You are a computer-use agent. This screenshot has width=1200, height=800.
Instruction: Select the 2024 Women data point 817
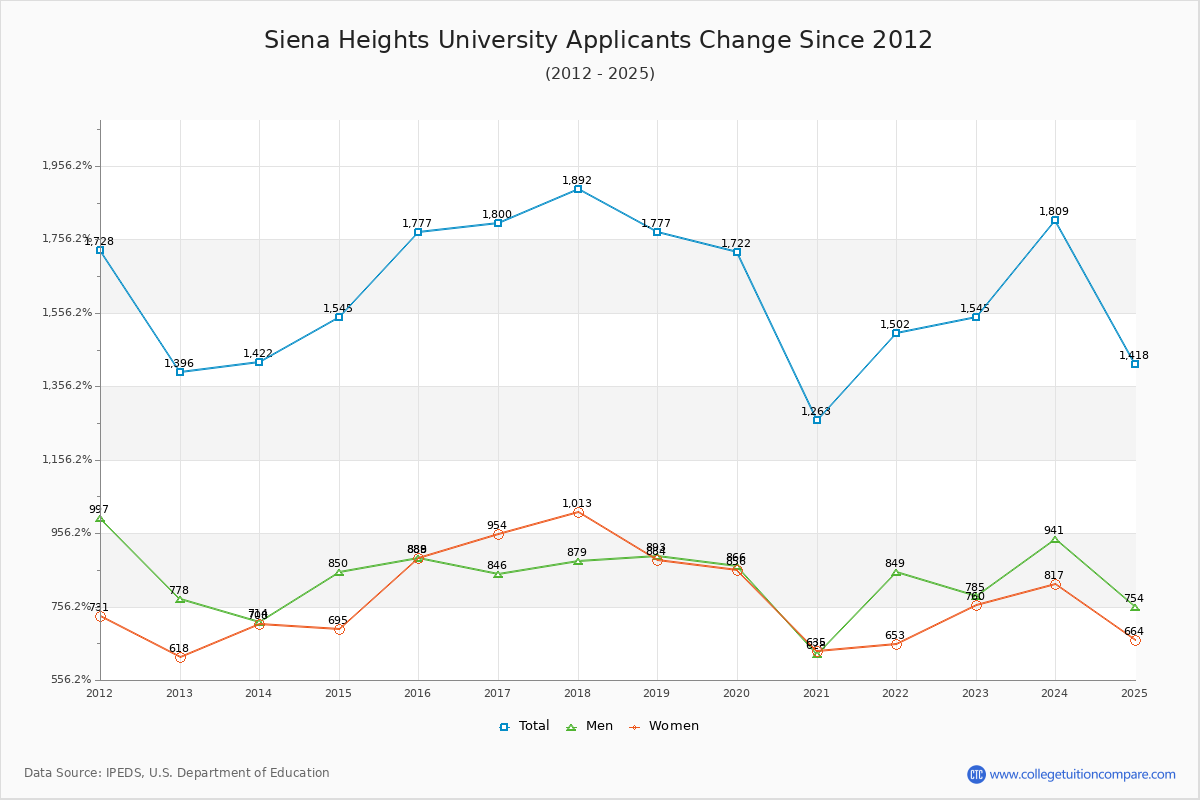tap(1055, 584)
